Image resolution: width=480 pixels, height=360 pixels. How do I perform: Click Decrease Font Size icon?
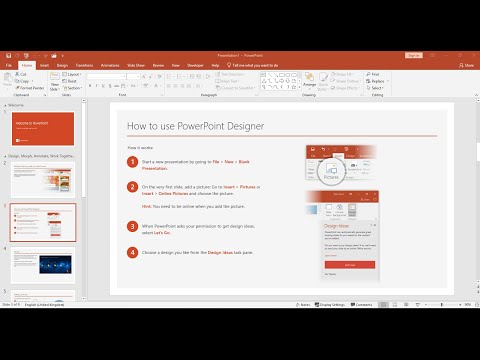(x=150, y=77)
